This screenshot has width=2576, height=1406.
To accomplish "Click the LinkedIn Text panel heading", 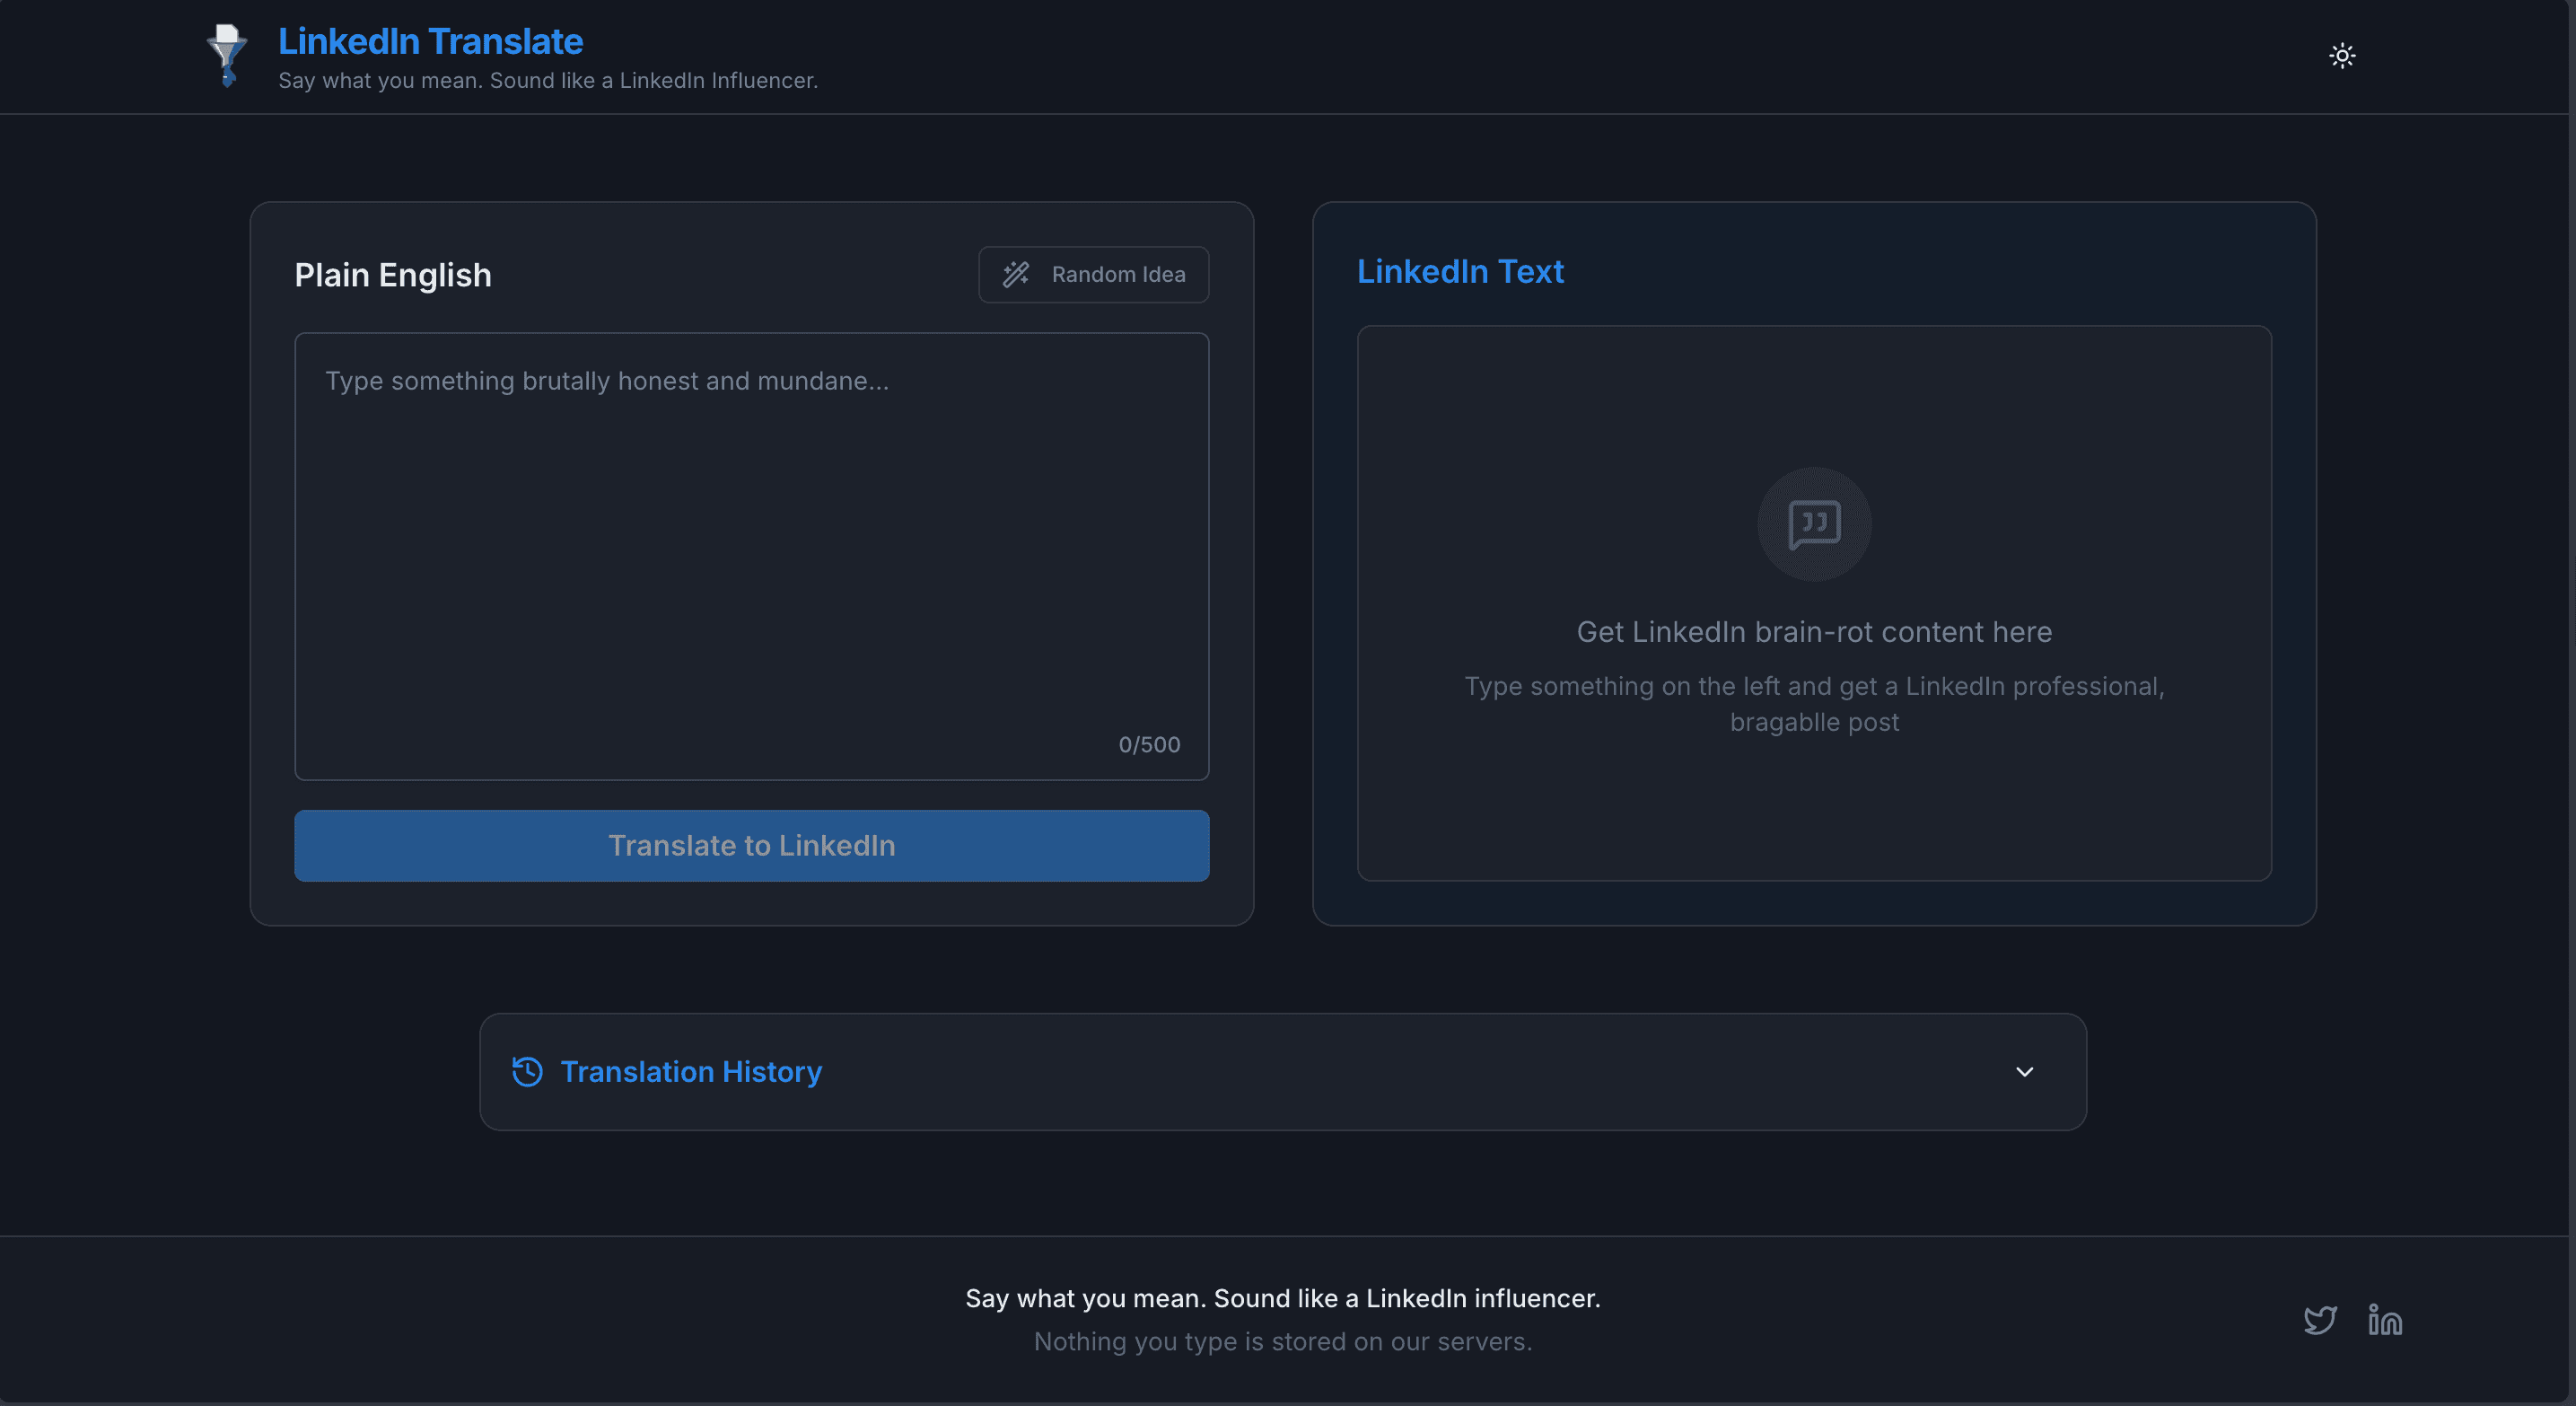I will tap(1459, 271).
